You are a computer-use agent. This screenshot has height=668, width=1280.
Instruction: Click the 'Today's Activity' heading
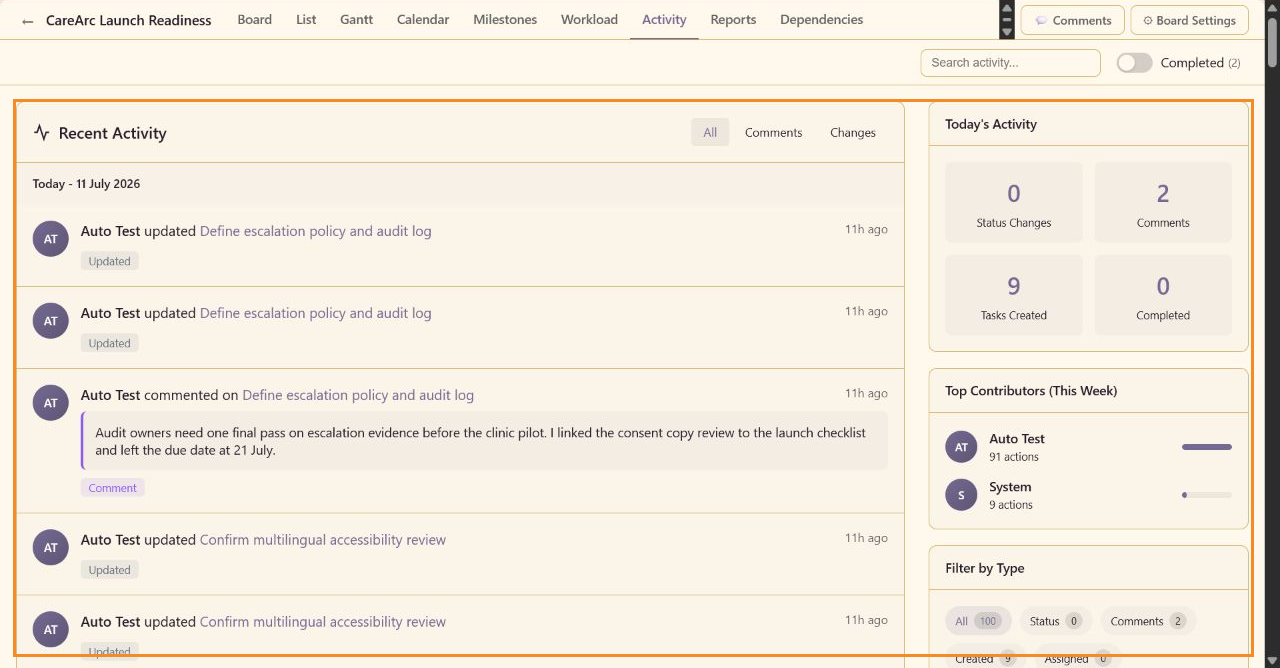coord(991,124)
